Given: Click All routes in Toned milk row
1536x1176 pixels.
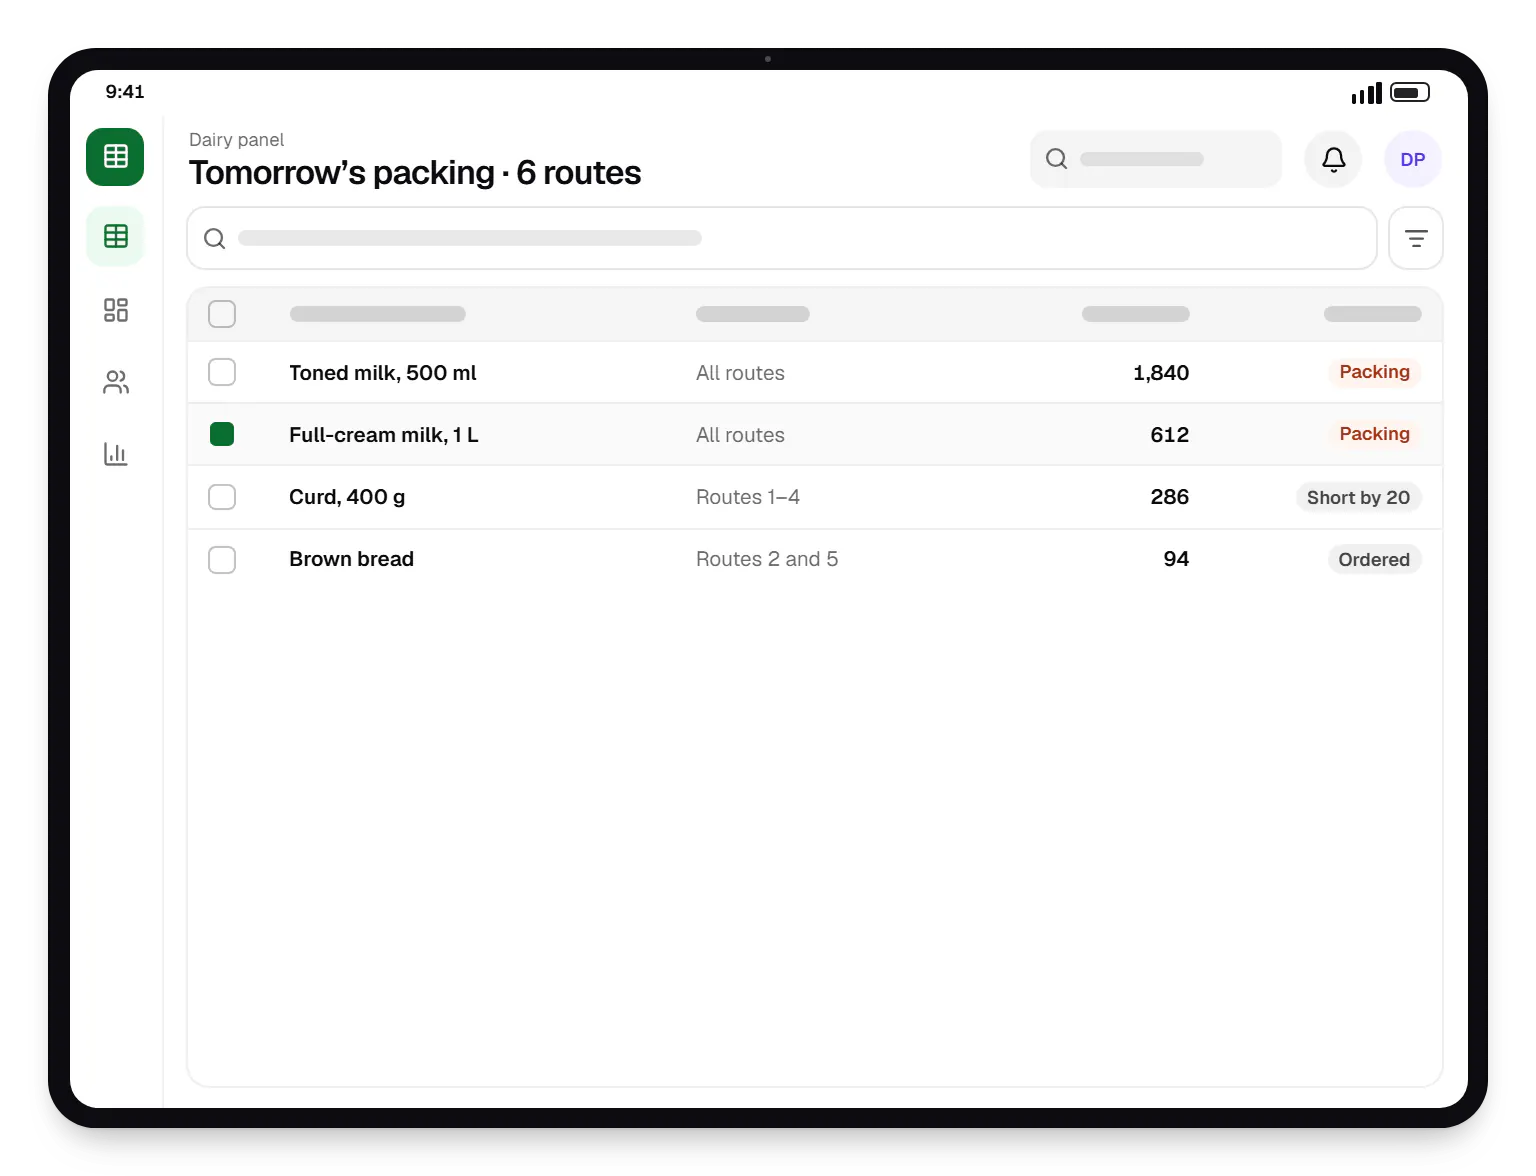Looking at the screenshot, I should tap(740, 373).
